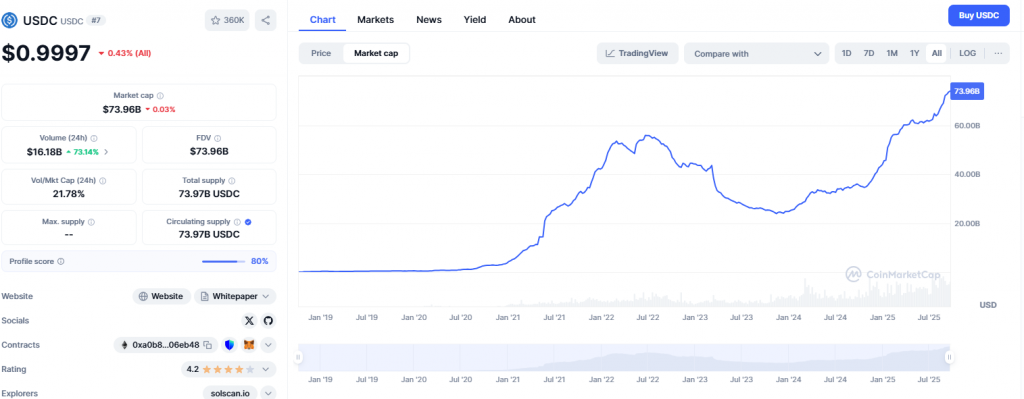Open the X (Twitter) social link

point(249,321)
